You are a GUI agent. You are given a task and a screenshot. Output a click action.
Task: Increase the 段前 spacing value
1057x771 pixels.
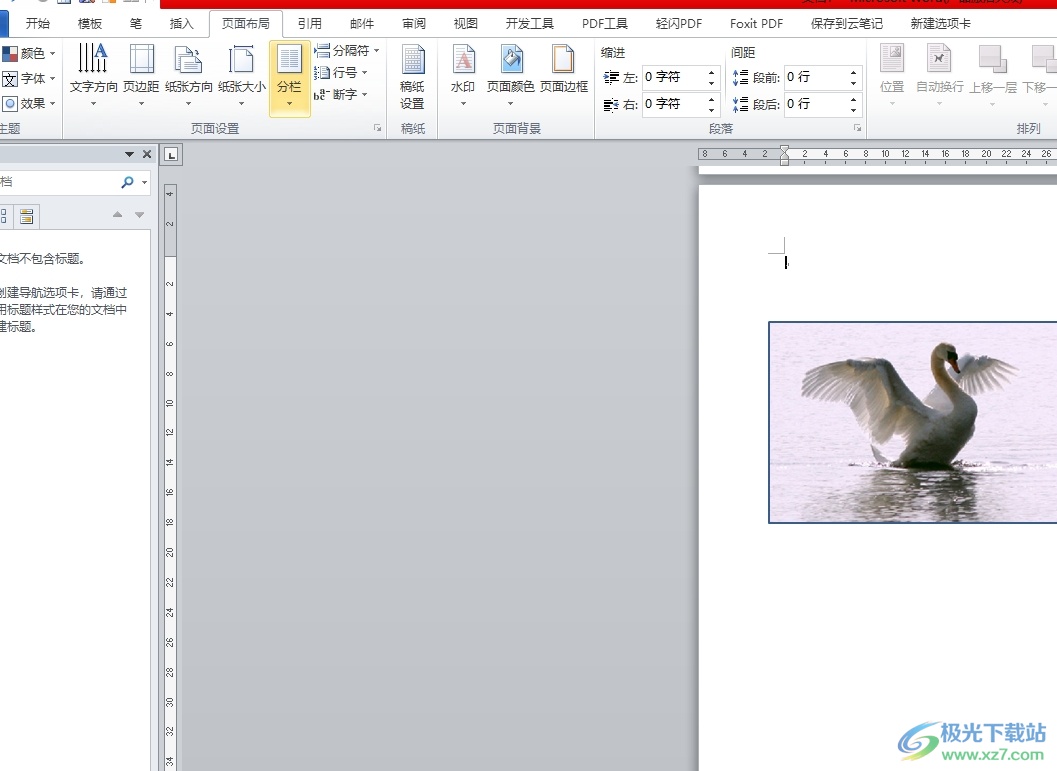click(854, 72)
